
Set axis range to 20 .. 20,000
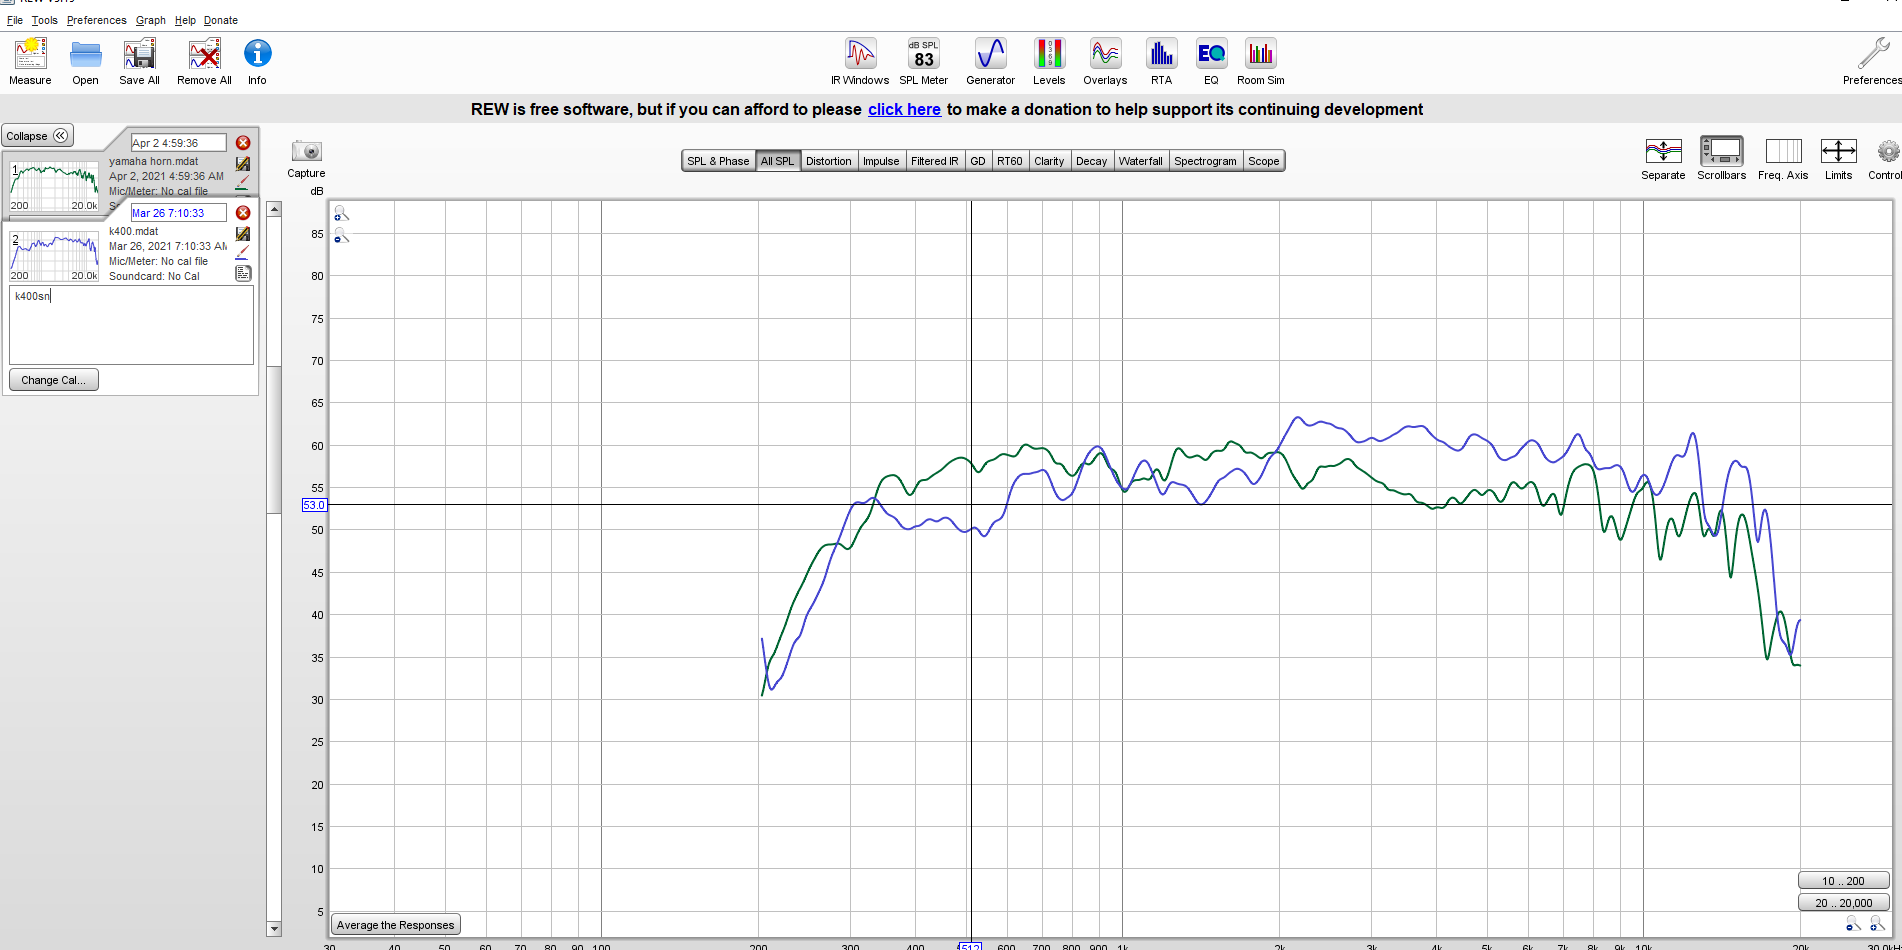point(1843,903)
